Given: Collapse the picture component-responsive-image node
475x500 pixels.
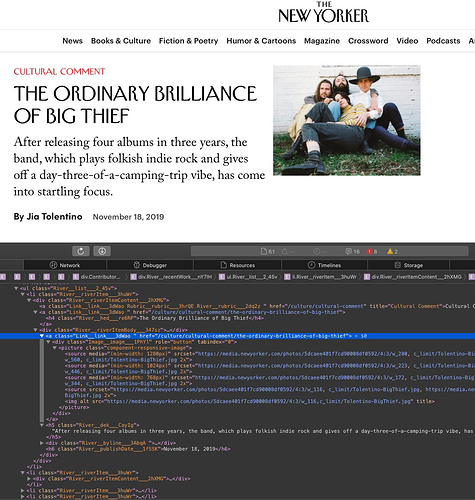Looking at the screenshot, I should [54, 348].
